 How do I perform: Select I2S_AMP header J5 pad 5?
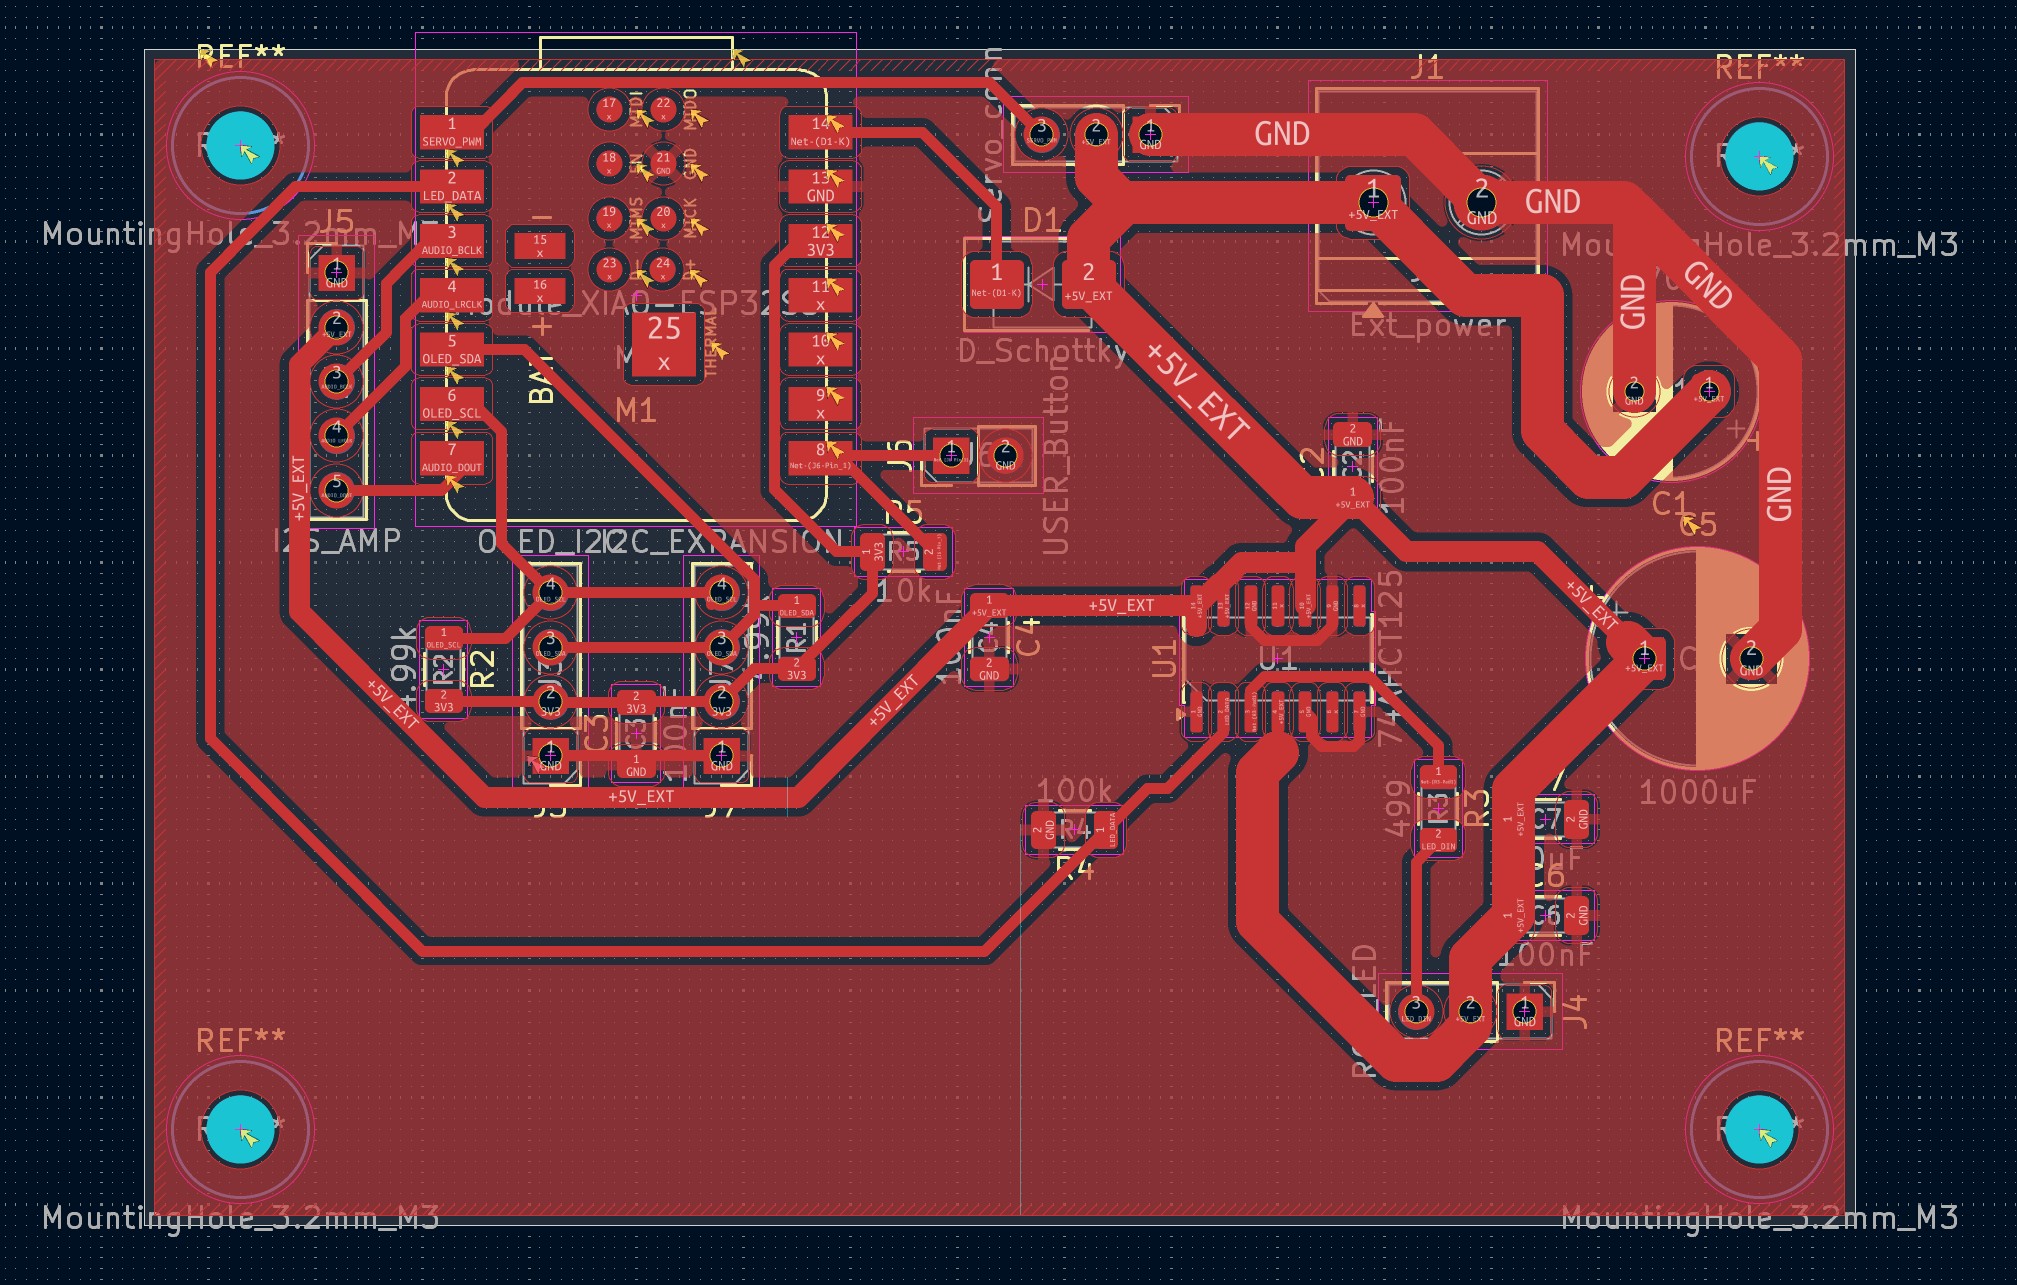336,489
